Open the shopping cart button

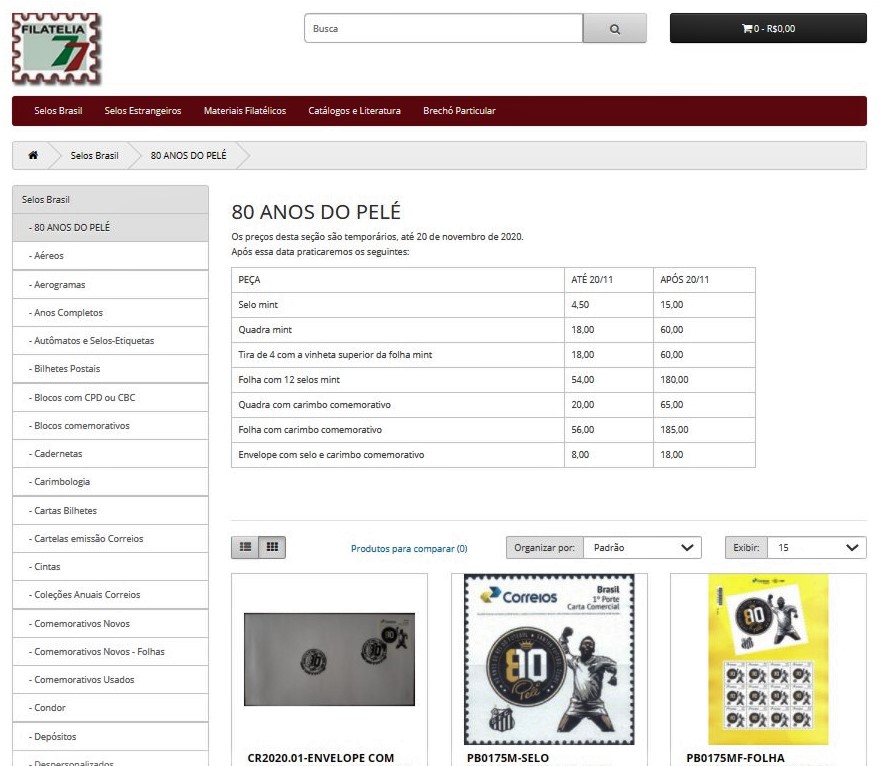point(767,28)
